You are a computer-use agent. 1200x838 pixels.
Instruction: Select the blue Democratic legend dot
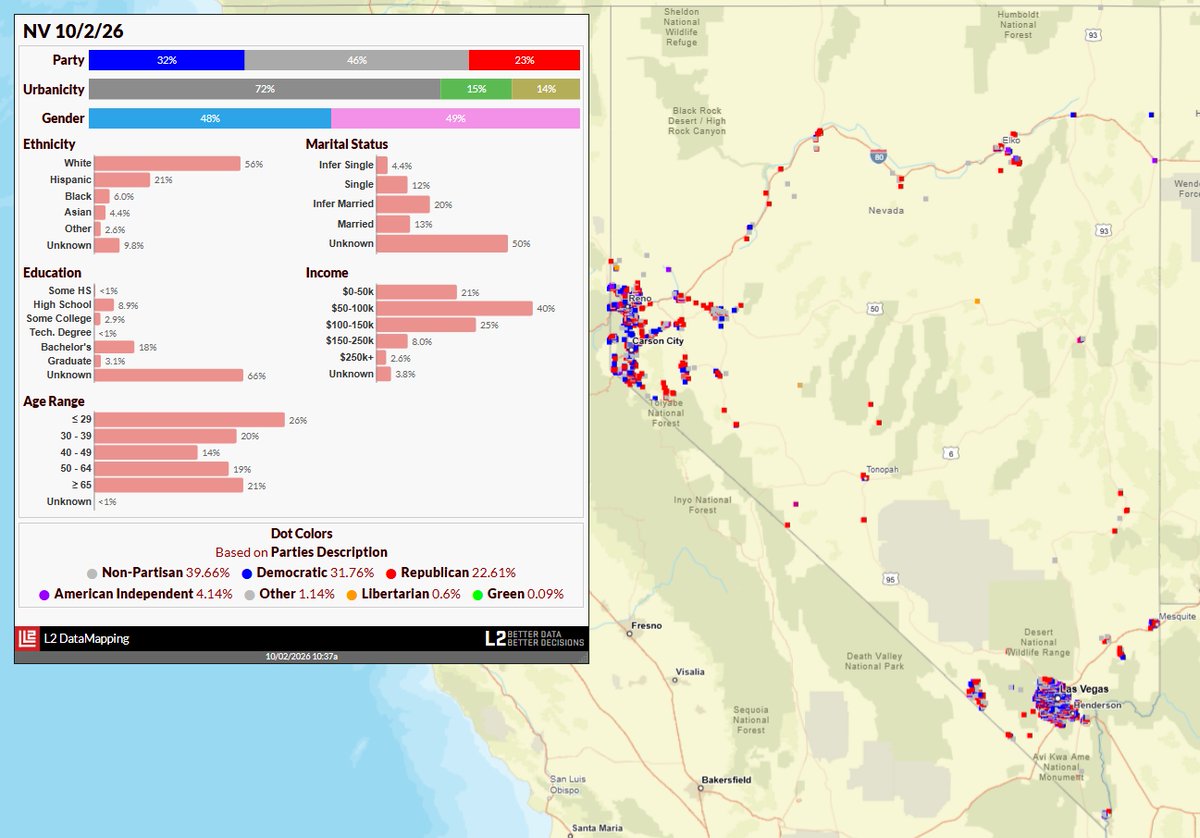(247, 573)
